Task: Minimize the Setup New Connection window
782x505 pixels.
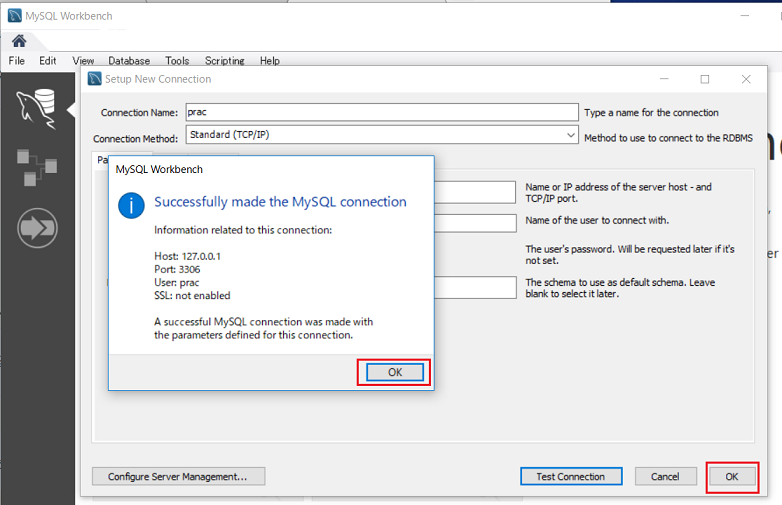Action: (664, 79)
